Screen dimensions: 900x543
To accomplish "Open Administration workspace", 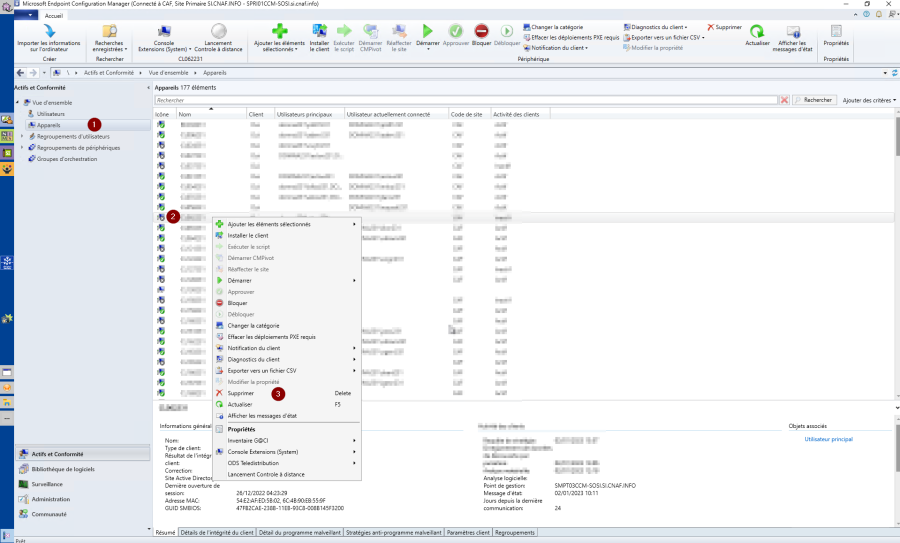I will click(x=83, y=499).
